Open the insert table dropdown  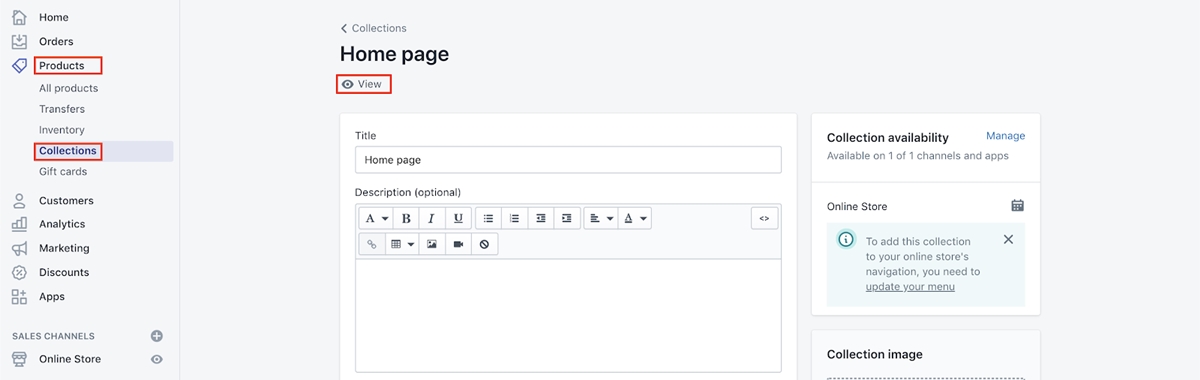[402, 244]
